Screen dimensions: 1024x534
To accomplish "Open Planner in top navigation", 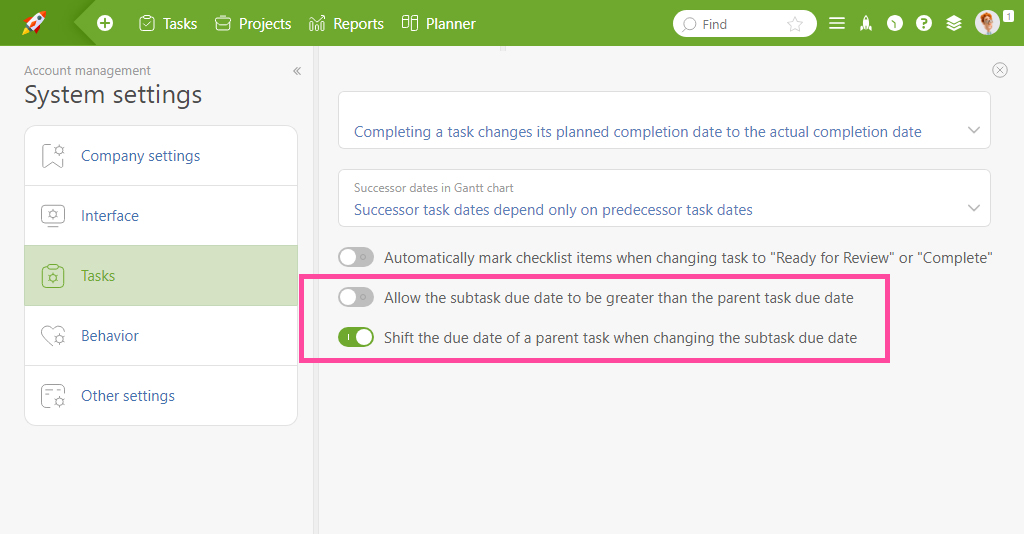I will coord(438,24).
